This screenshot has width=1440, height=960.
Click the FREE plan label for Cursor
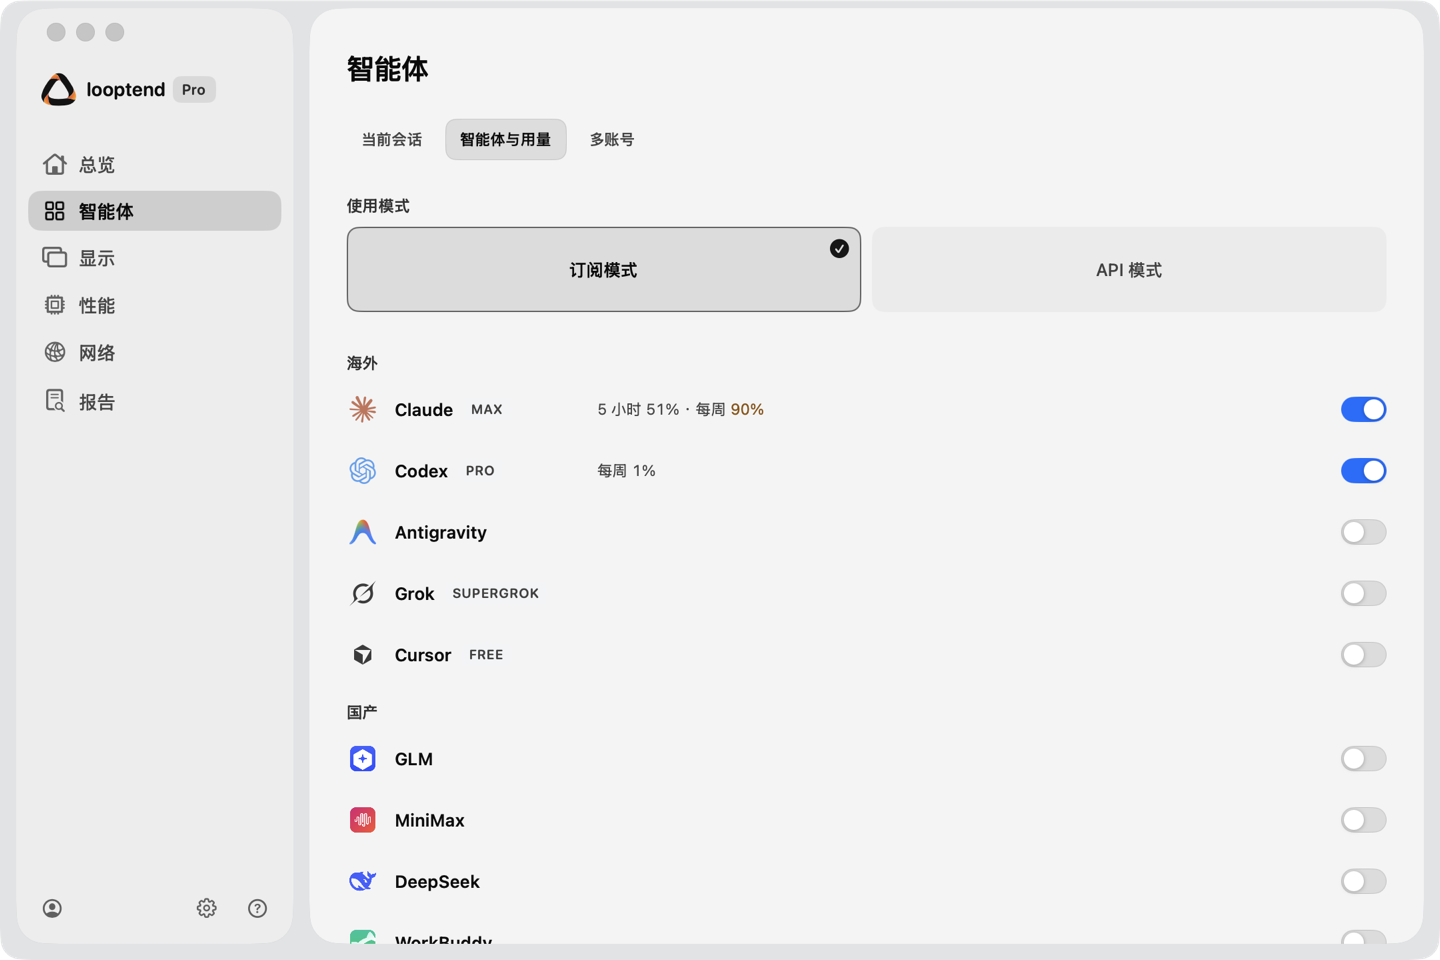coord(486,655)
